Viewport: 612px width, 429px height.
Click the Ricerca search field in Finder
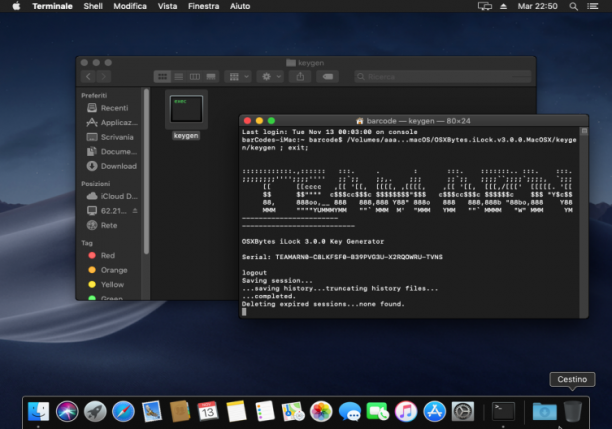443,77
